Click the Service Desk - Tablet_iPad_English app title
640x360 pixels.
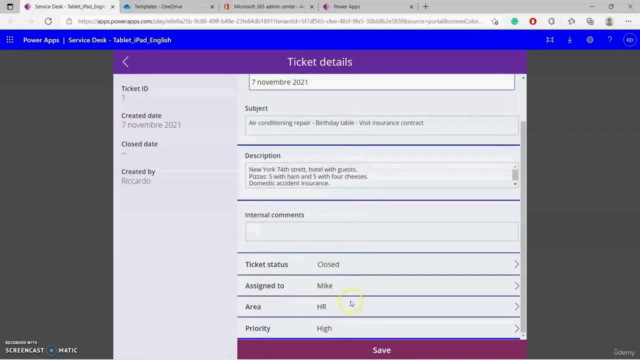120,40
